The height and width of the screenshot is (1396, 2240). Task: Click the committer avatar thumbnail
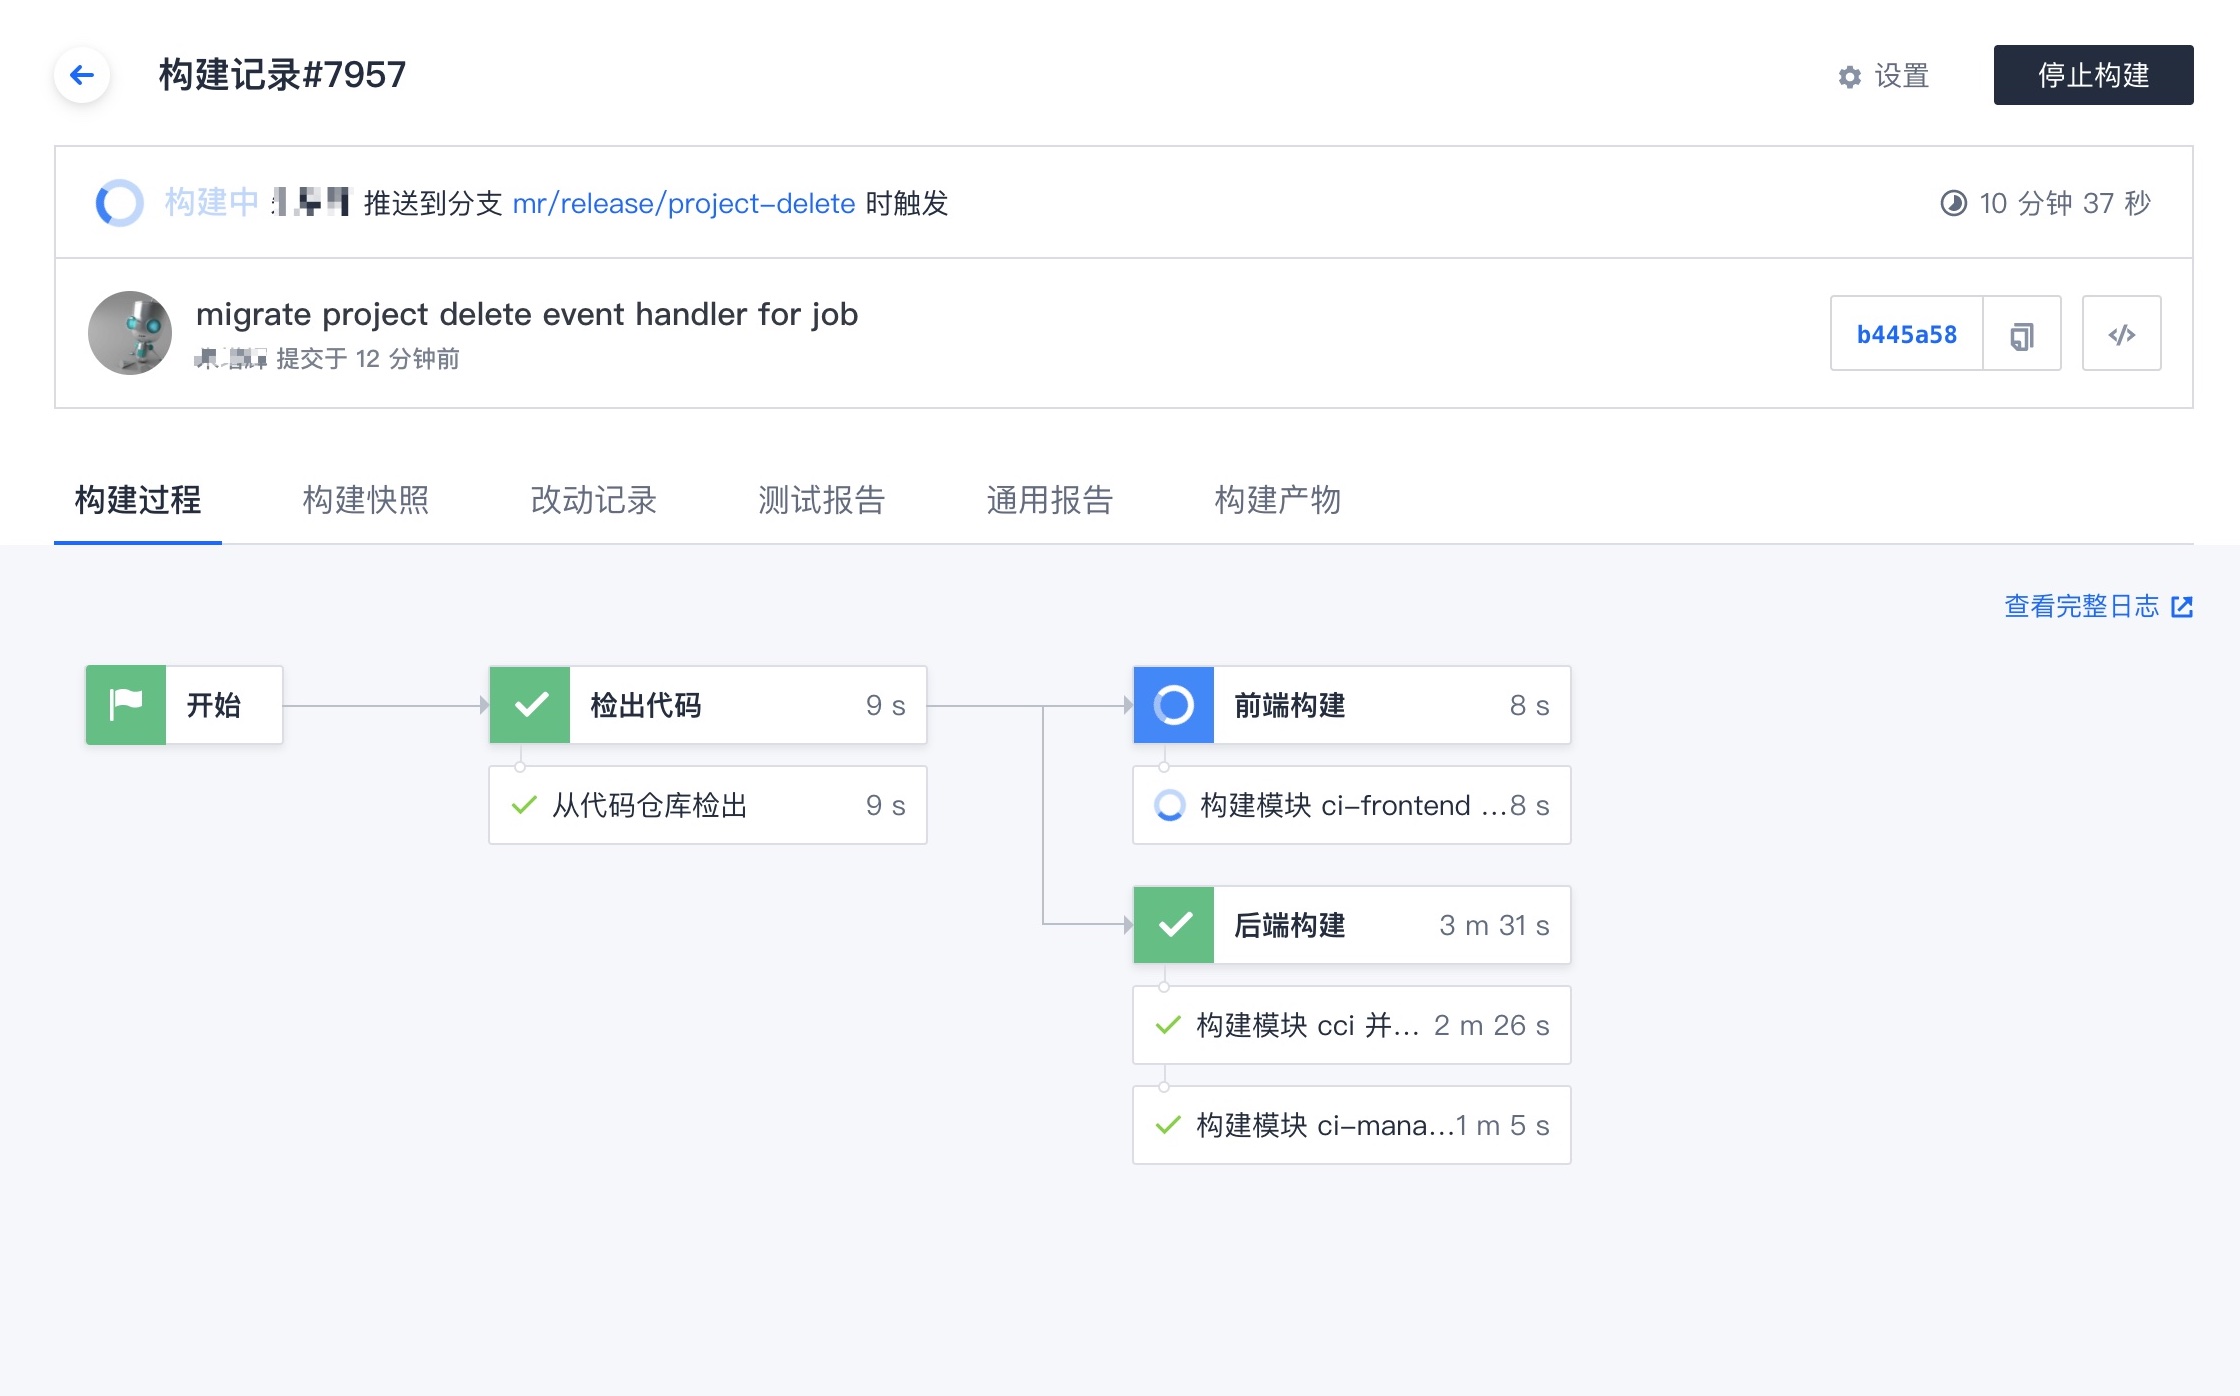tap(130, 333)
